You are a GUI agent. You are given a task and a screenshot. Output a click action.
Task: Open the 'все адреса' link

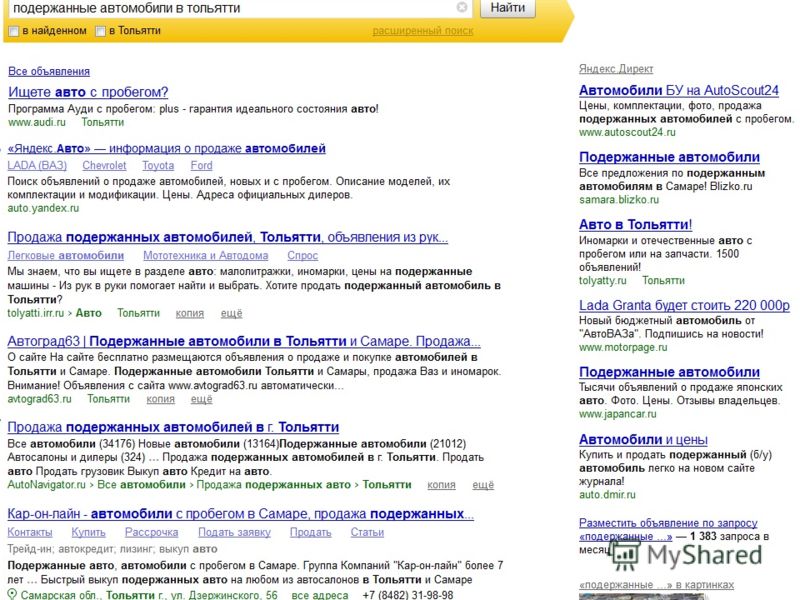[320, 595]
